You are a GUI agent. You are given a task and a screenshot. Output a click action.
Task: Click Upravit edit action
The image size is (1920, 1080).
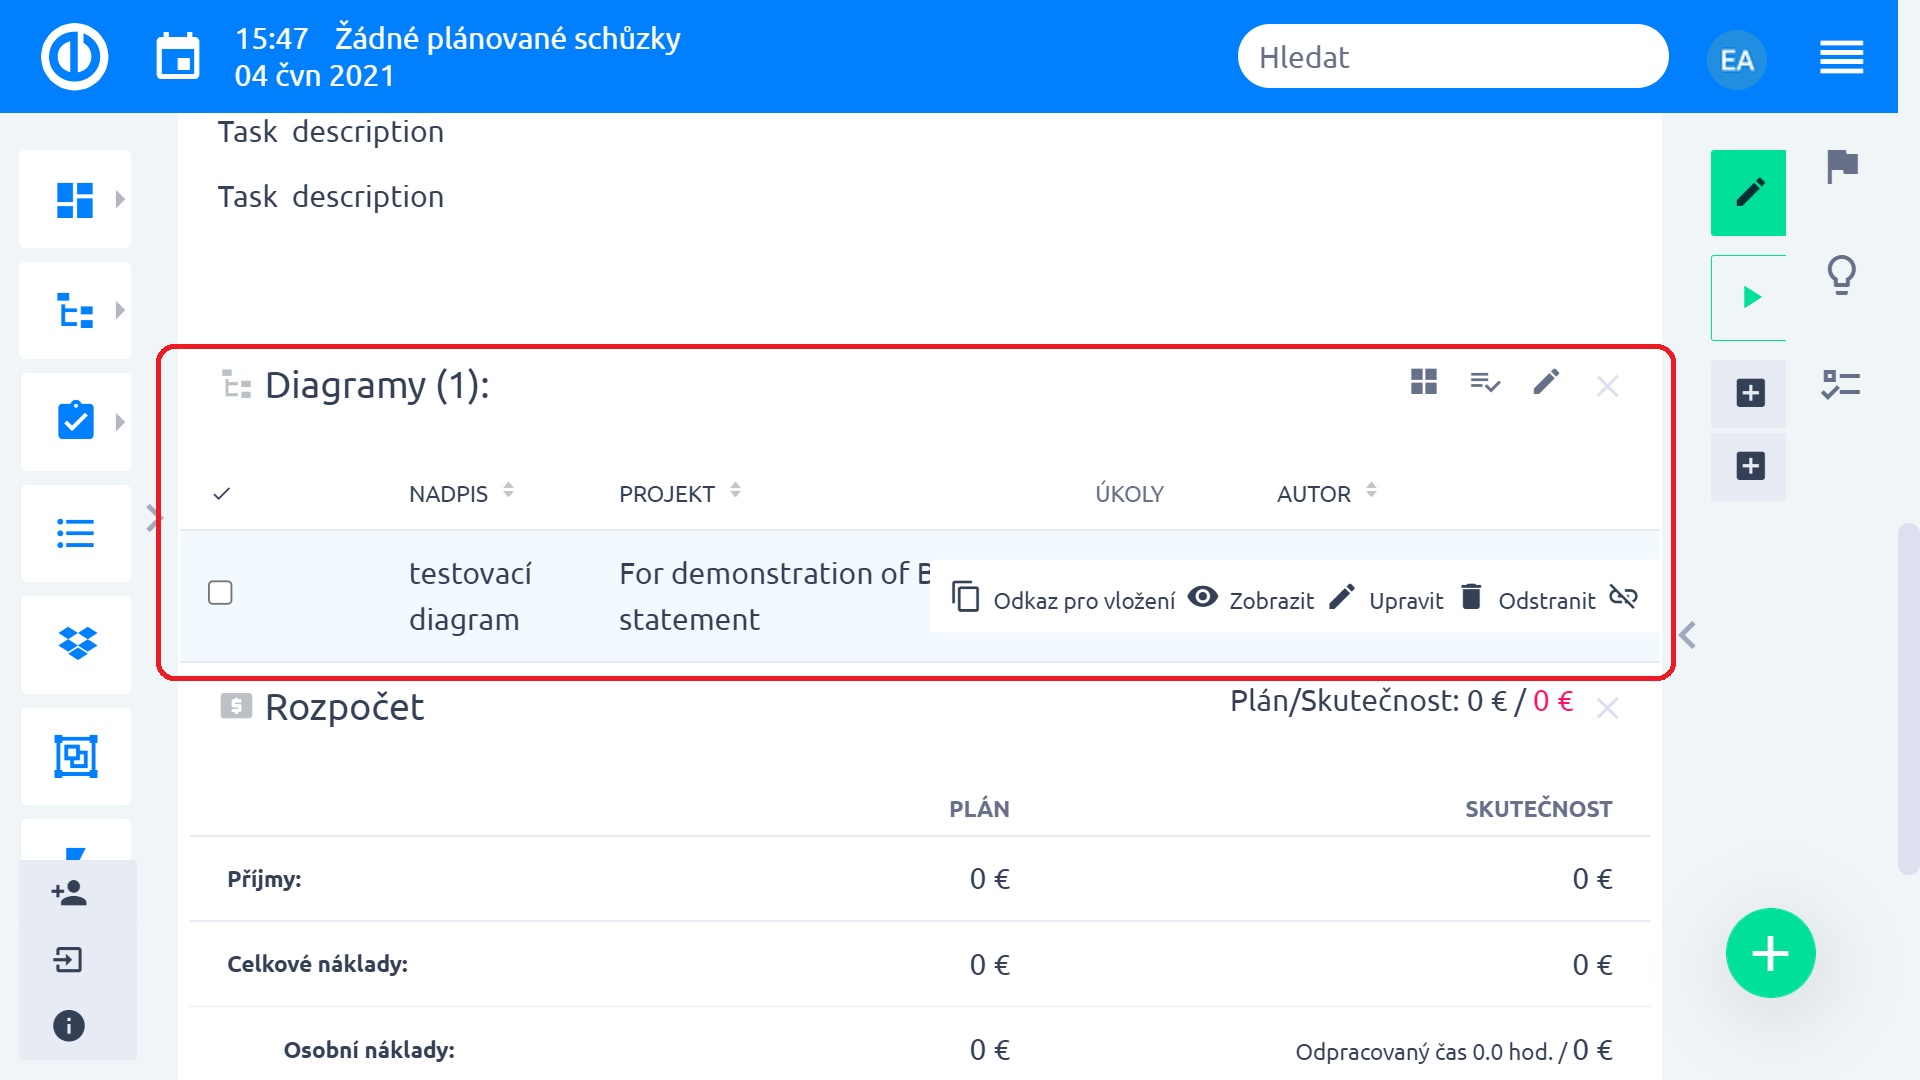coord(1386,599)
